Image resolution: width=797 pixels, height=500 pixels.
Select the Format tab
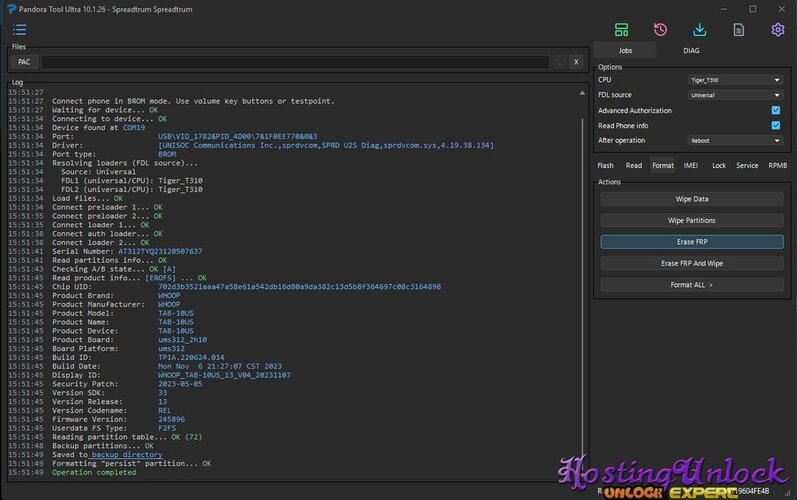click(x=663, y=165)
